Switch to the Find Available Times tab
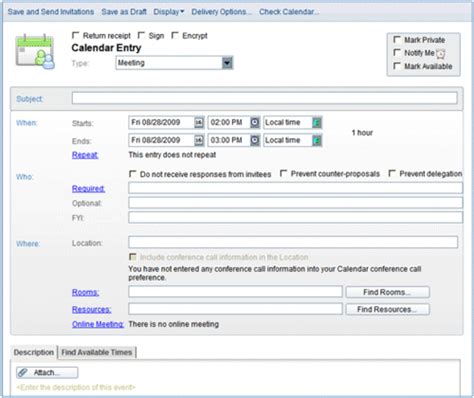This screenshot has height=398, width=474. tap(97, 352)
